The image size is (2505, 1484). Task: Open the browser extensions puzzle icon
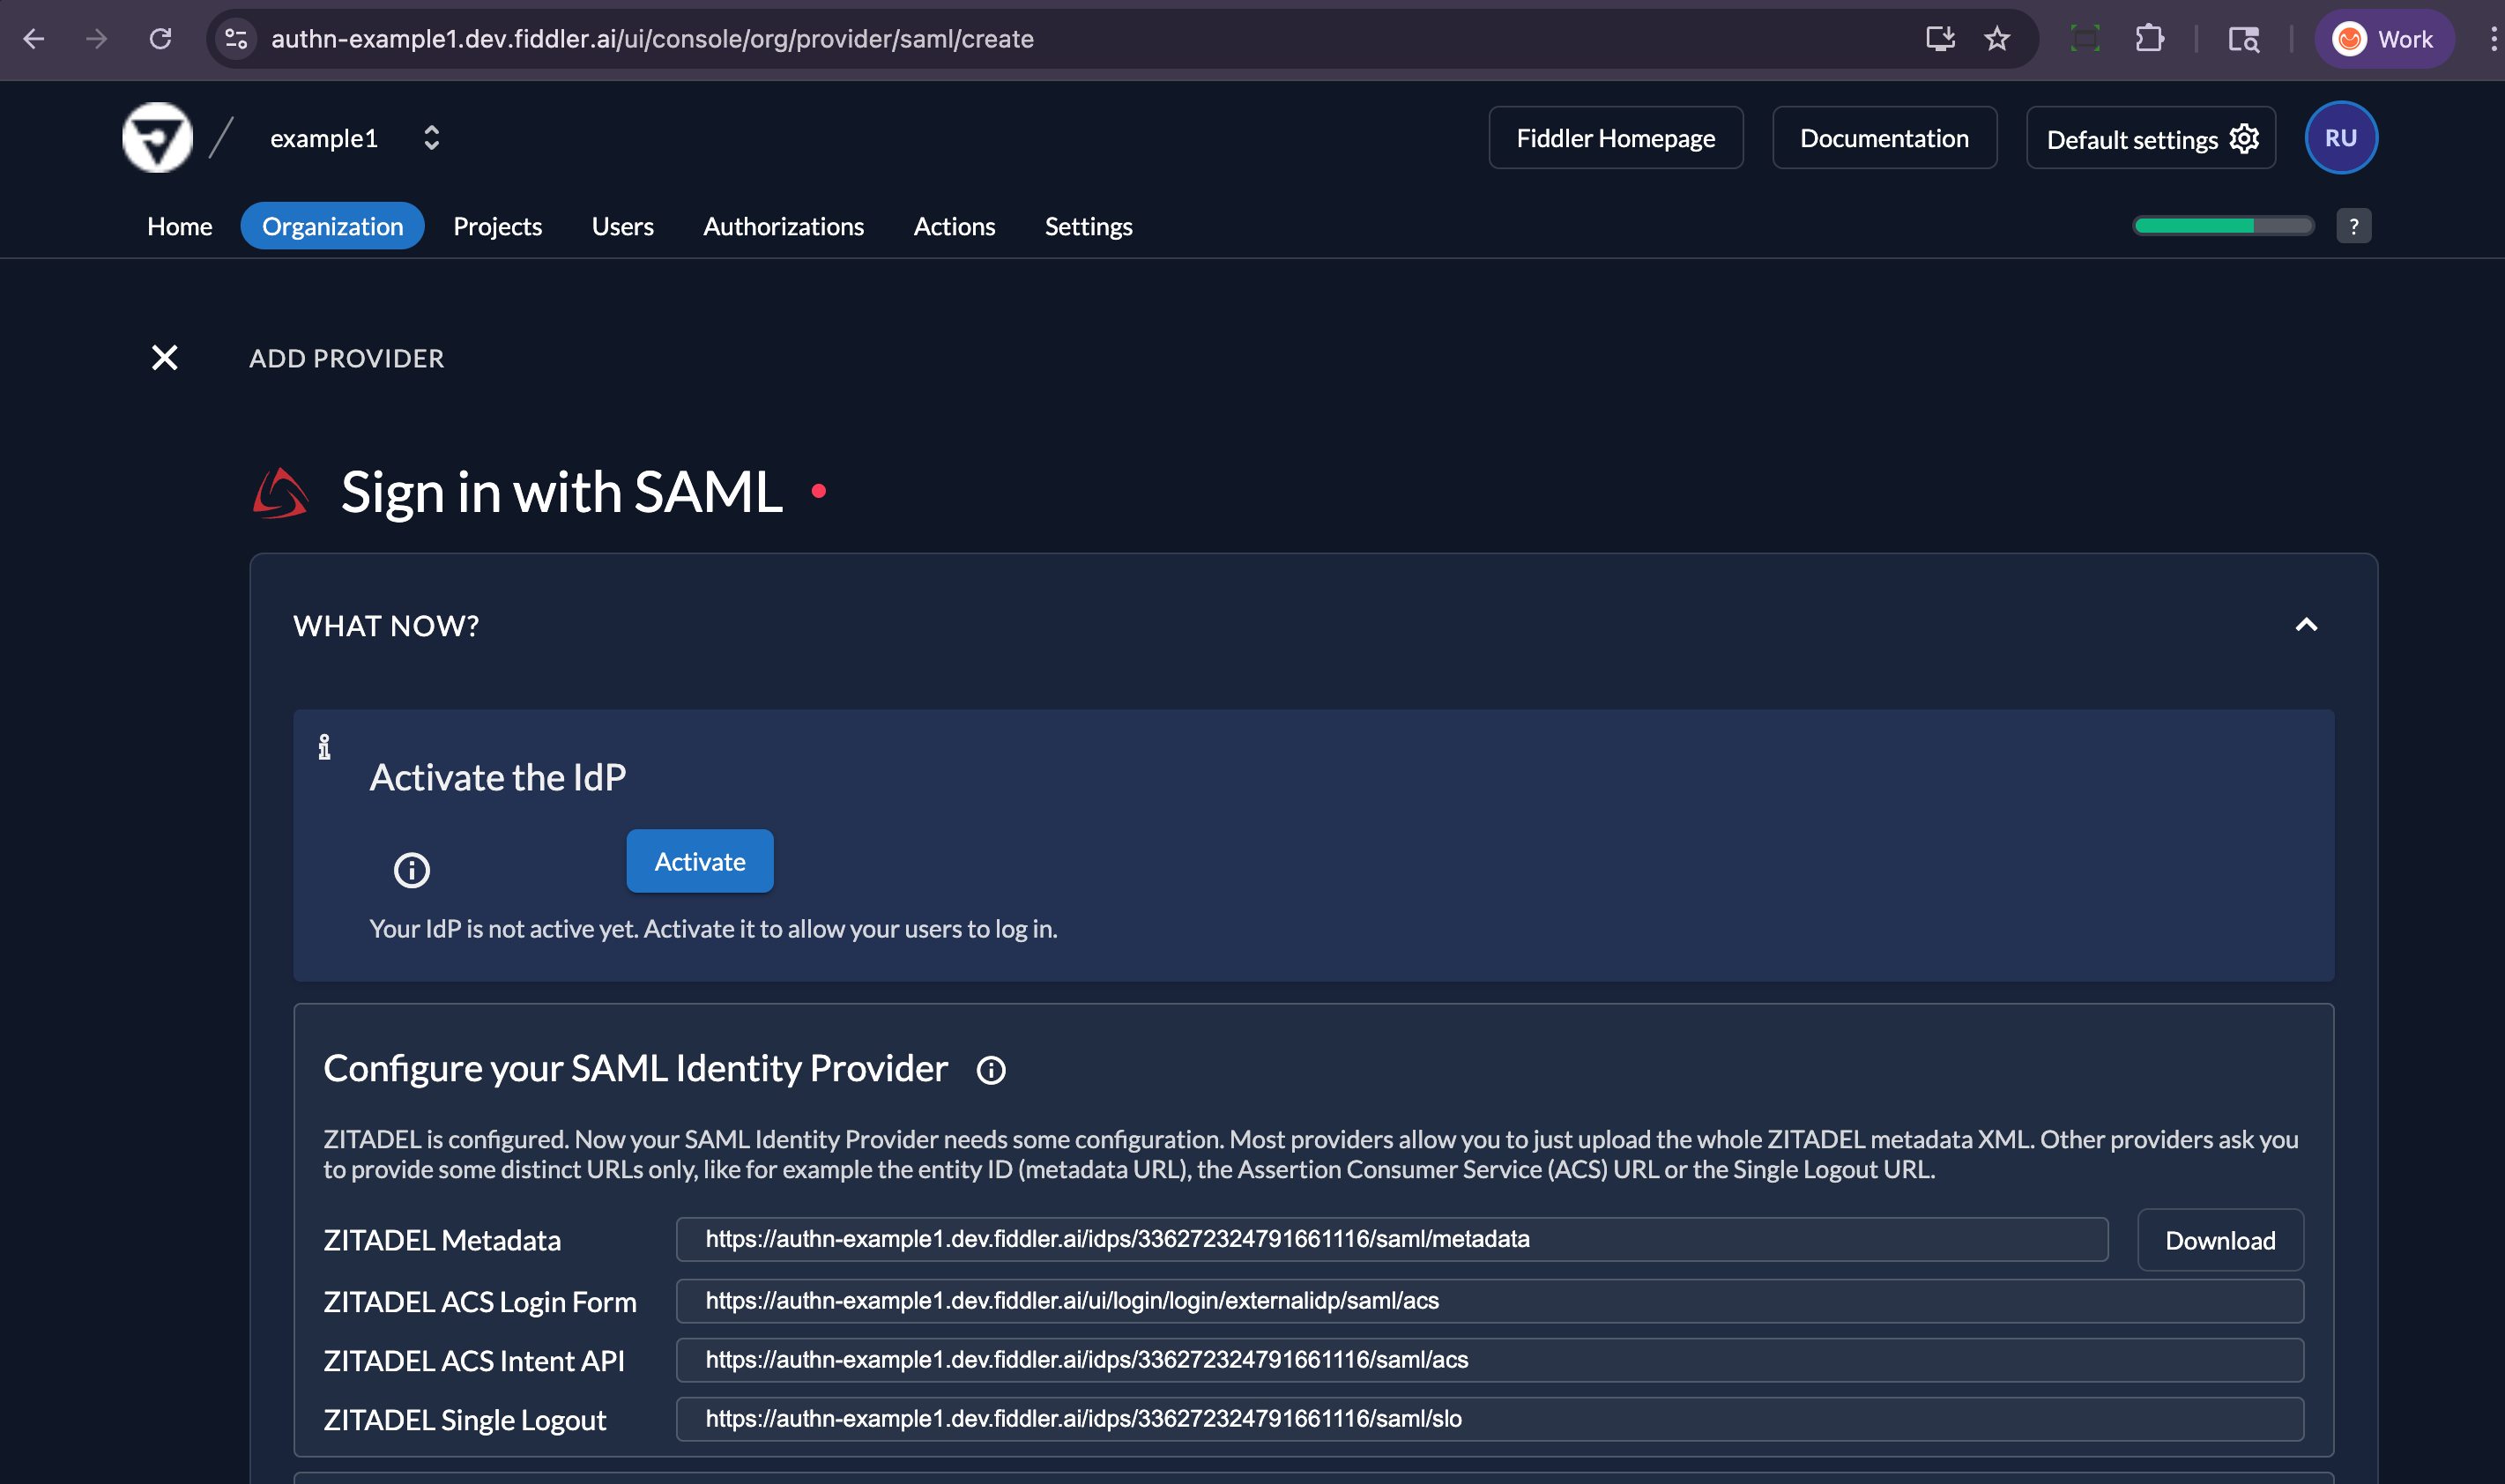tap(2149, 39)
